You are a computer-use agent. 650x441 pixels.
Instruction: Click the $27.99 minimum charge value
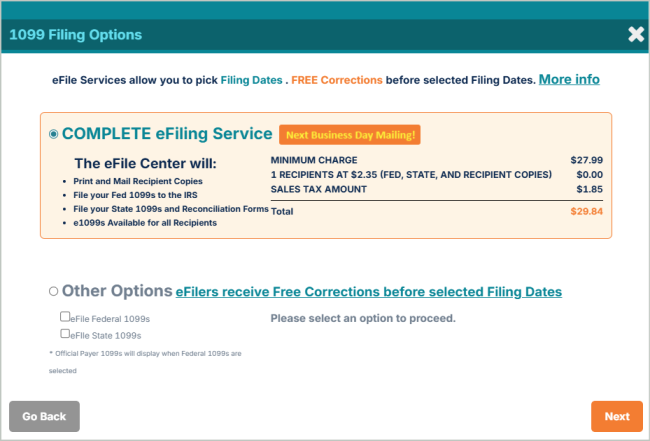pyautogui.click(x=586, y=160)
